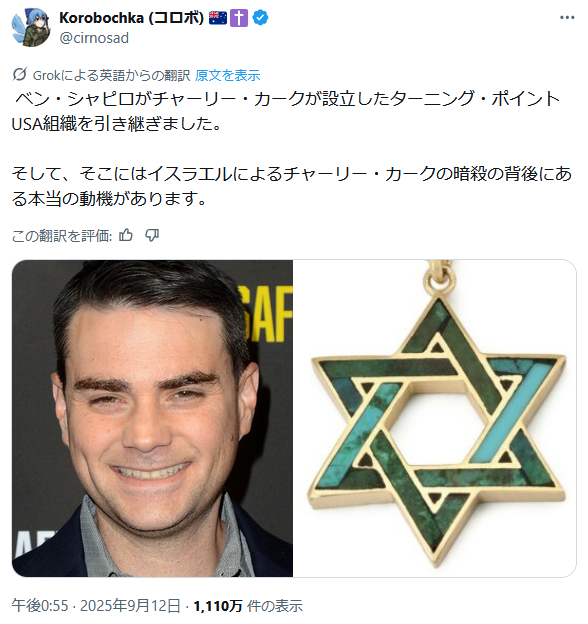The width and height of the screenshot is (588, 624).
Task: Click the first paragraph of the post text
Action: (286, 111)
